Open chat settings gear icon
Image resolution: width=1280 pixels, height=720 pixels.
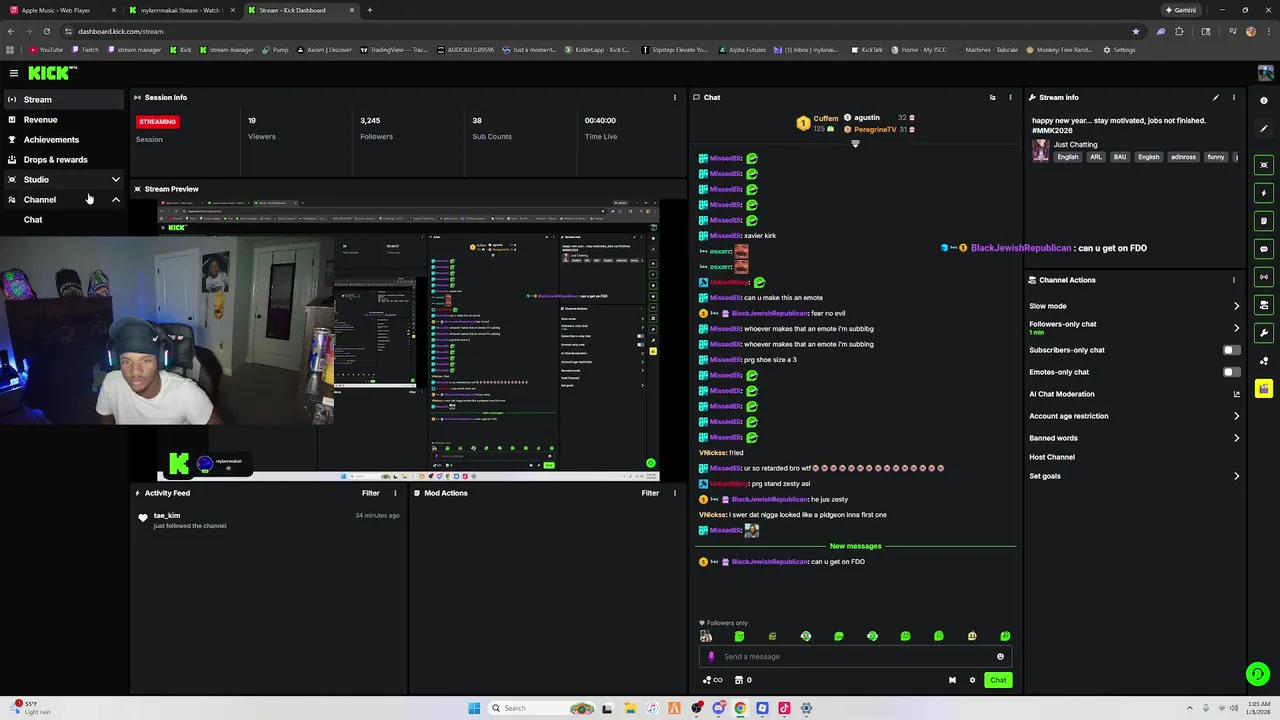click(x=972, y=680)
